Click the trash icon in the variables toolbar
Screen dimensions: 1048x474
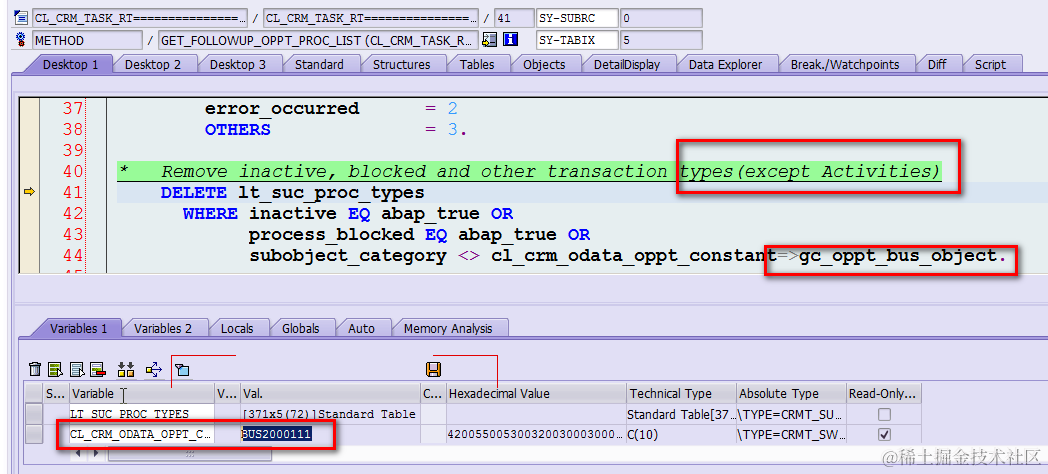pos(35,369)
